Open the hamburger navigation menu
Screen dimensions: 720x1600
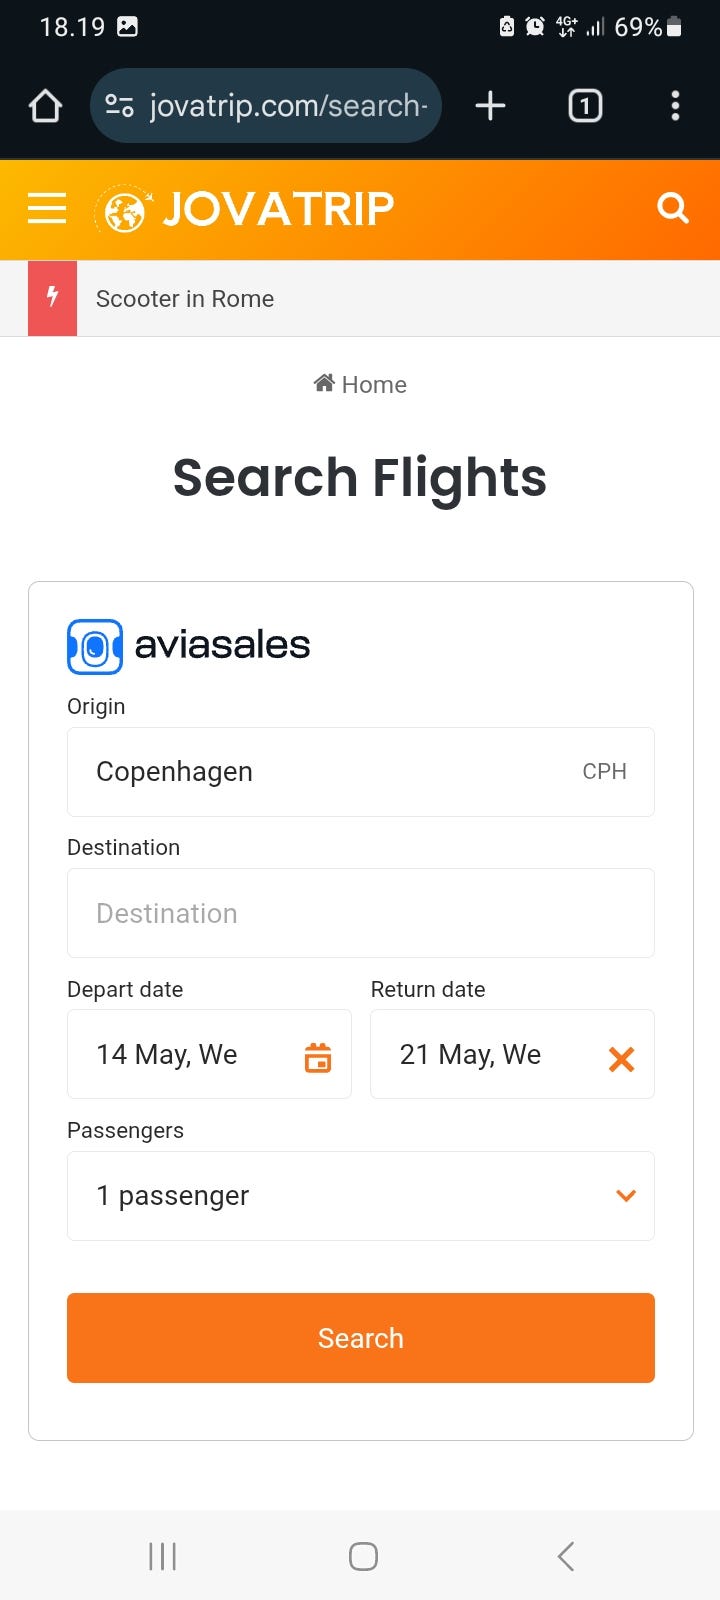coord(47,209)
